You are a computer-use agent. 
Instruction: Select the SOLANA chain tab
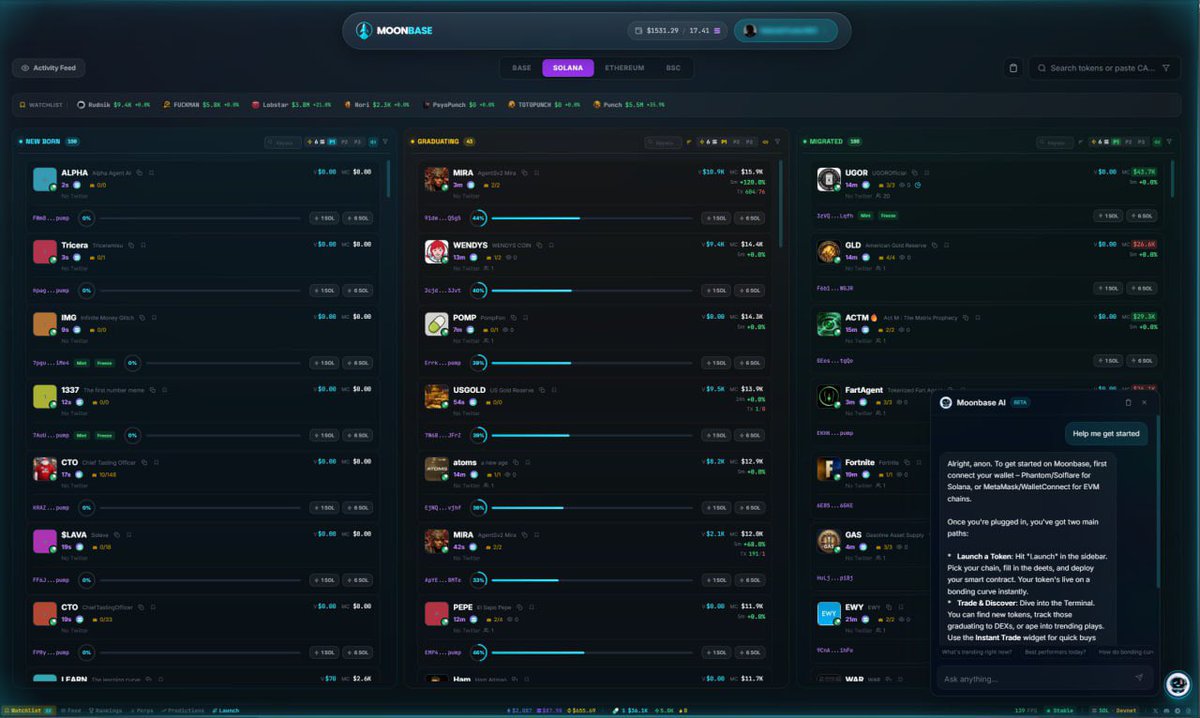568,68
